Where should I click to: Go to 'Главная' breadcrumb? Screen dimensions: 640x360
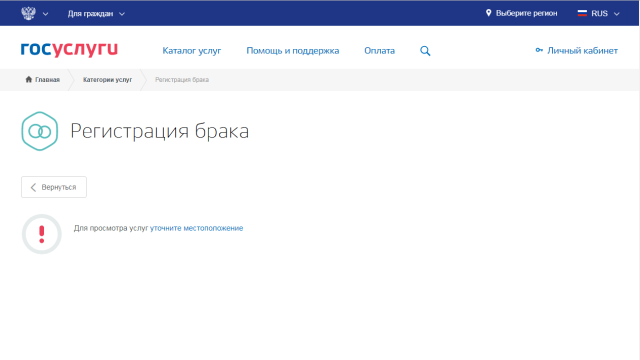(x=47, y=80)
